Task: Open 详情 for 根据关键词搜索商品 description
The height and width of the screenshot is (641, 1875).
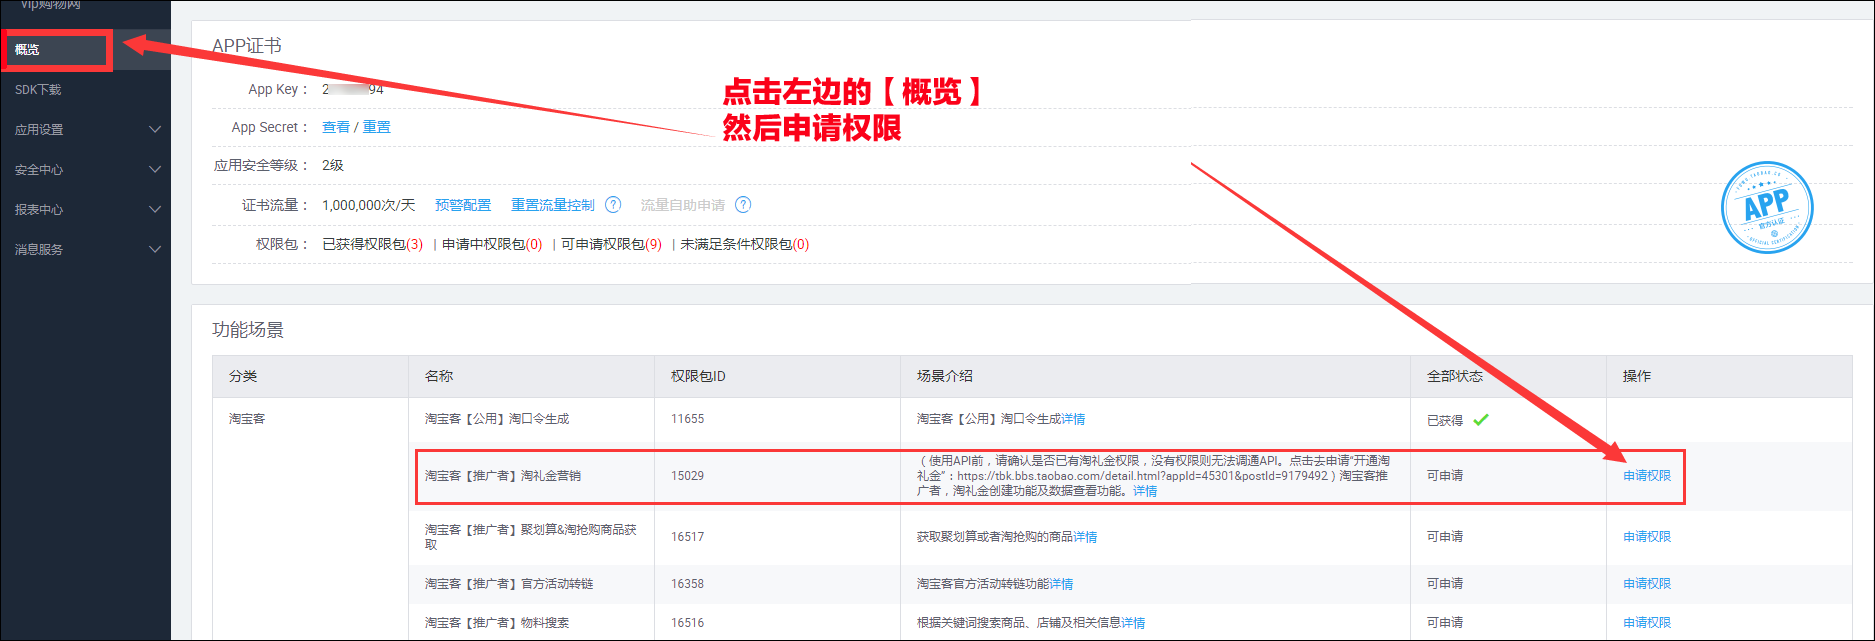Action: 1133,623
